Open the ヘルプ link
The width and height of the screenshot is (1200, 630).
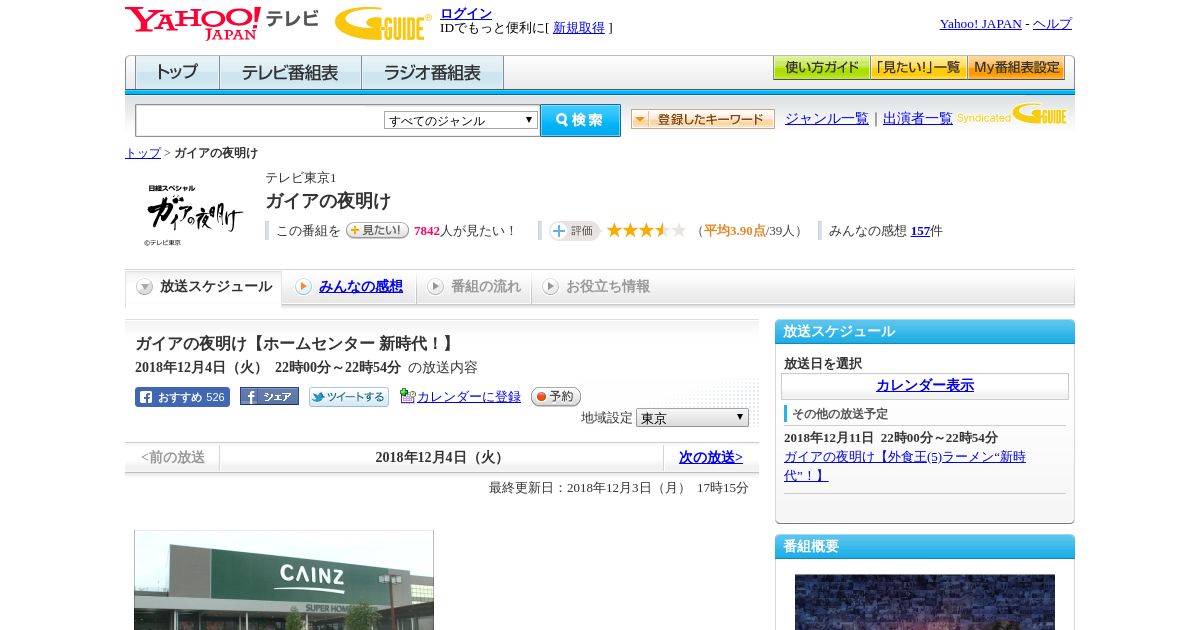click(x=1052, y=24)
